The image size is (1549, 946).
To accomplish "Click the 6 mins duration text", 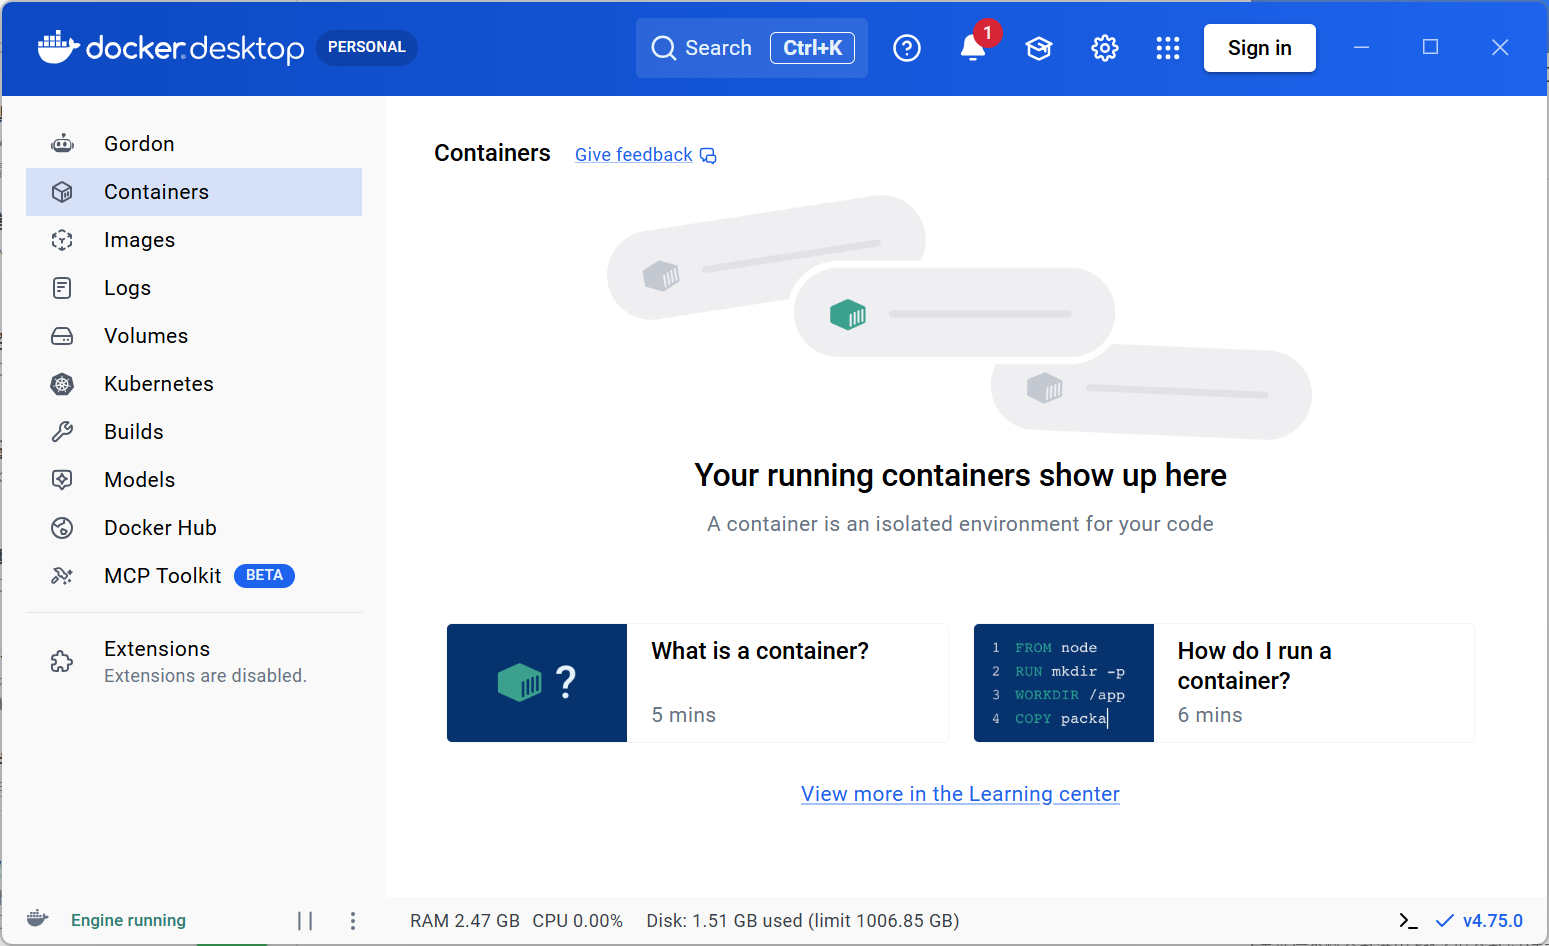I will [x=1210, y=715].
